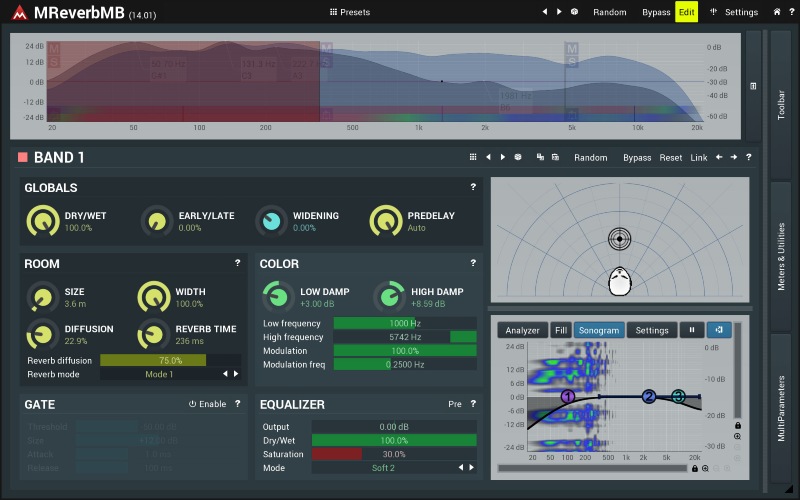
Task: Click the Band 1 Link button
Action: pos(698,158)
